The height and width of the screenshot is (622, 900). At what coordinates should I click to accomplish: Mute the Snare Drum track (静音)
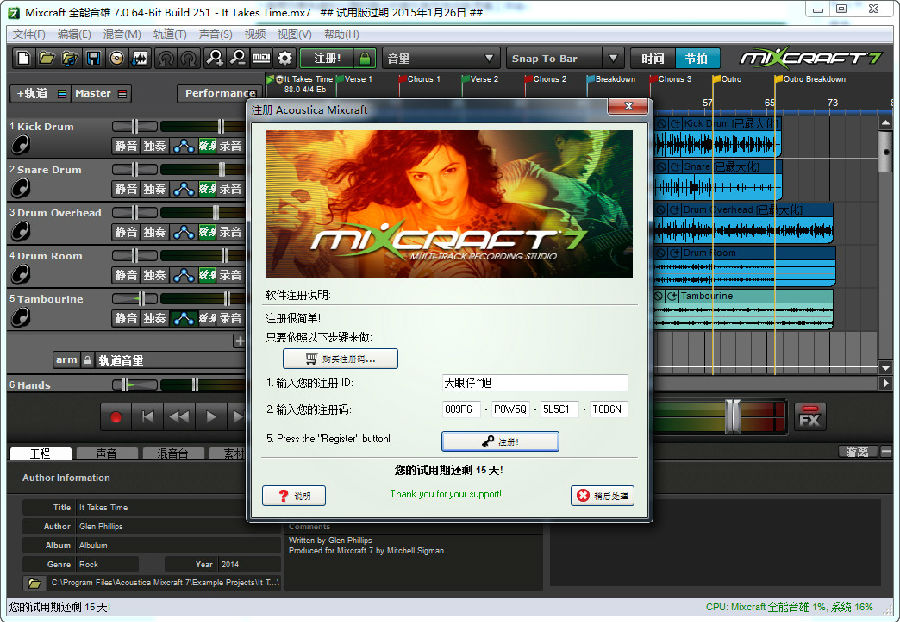pyautogui.click(x=126, y=189)
